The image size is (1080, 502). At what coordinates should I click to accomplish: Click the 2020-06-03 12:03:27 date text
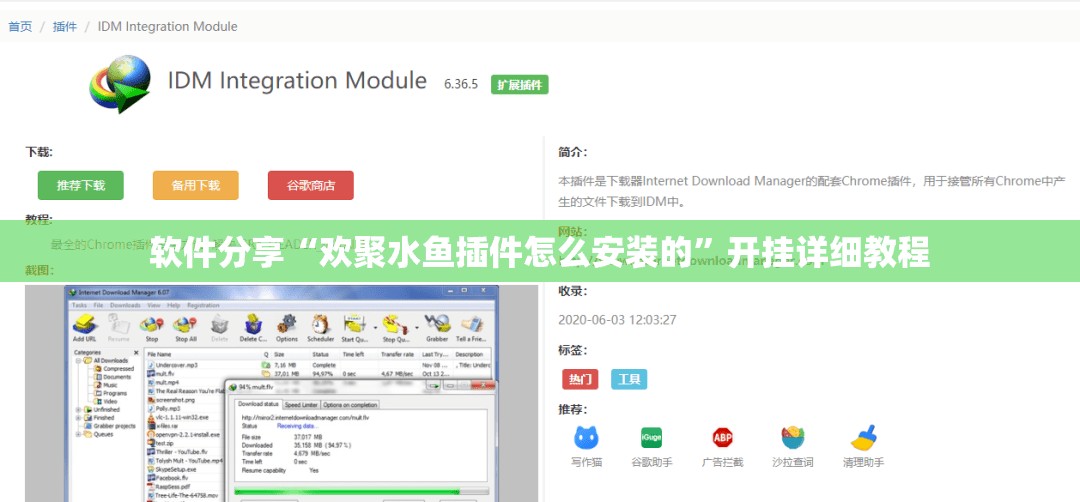pyautogui.click(x=617, y=320)
